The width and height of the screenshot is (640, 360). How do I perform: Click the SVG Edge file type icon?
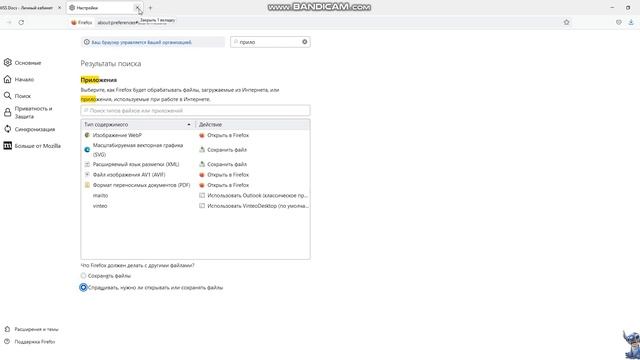tap(87, 150)
